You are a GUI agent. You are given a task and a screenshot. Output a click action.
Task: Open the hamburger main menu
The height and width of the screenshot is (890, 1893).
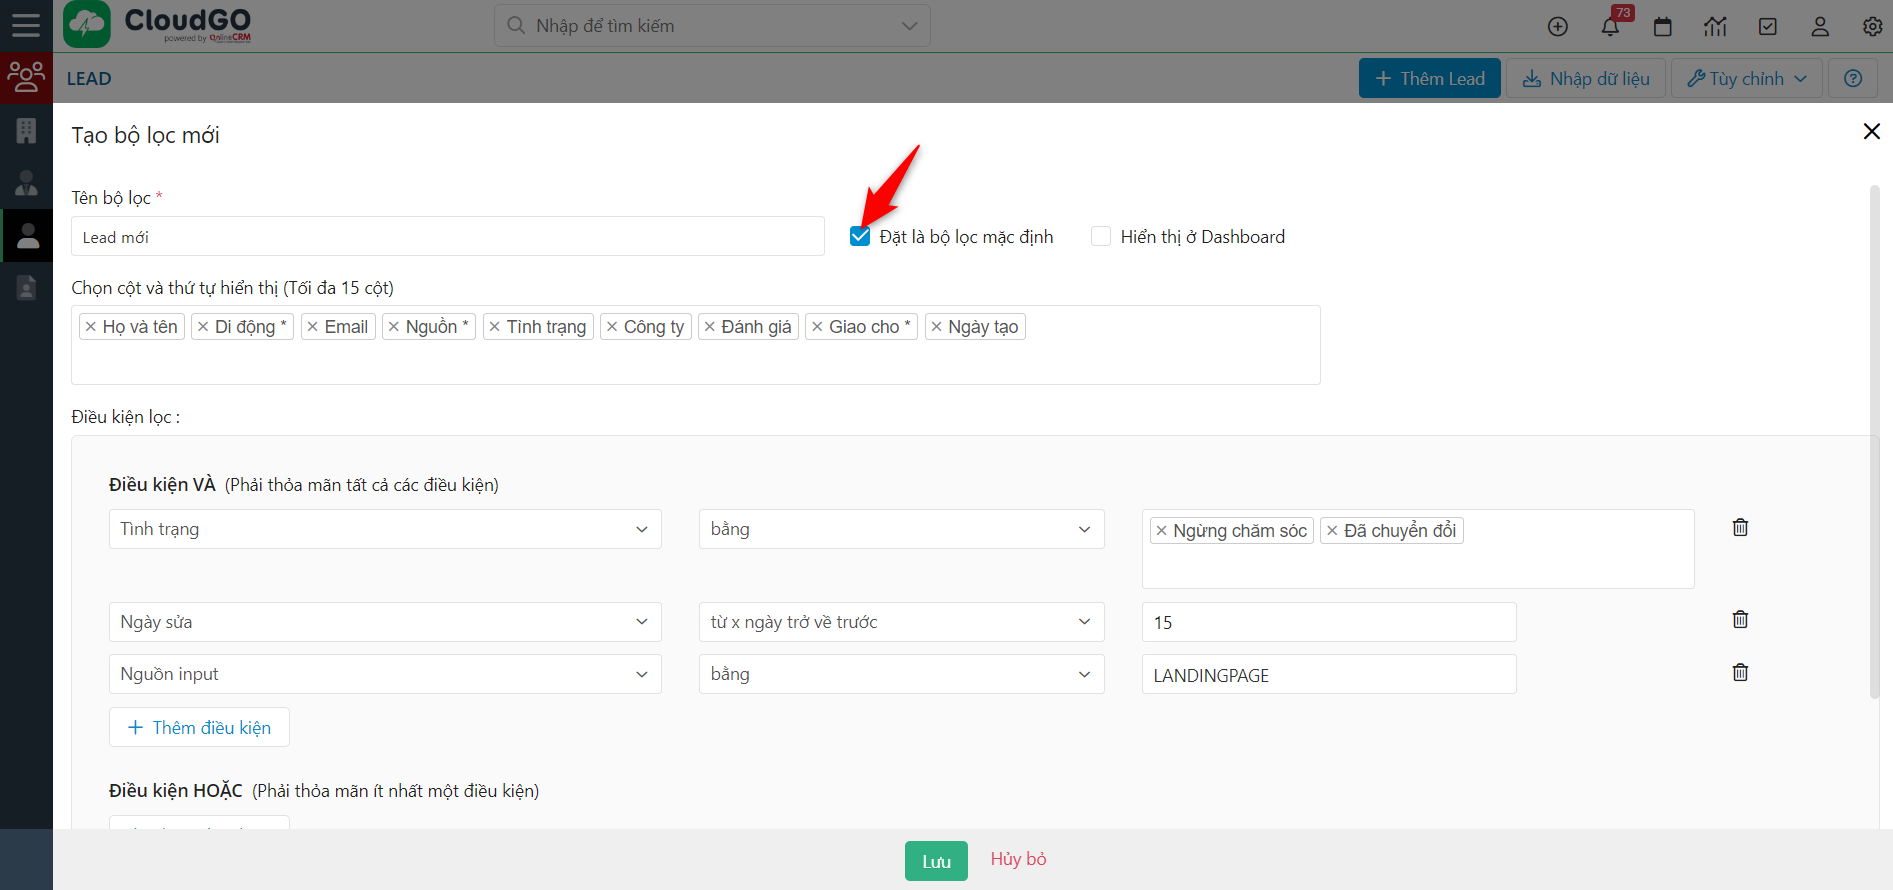coord(26,25)
